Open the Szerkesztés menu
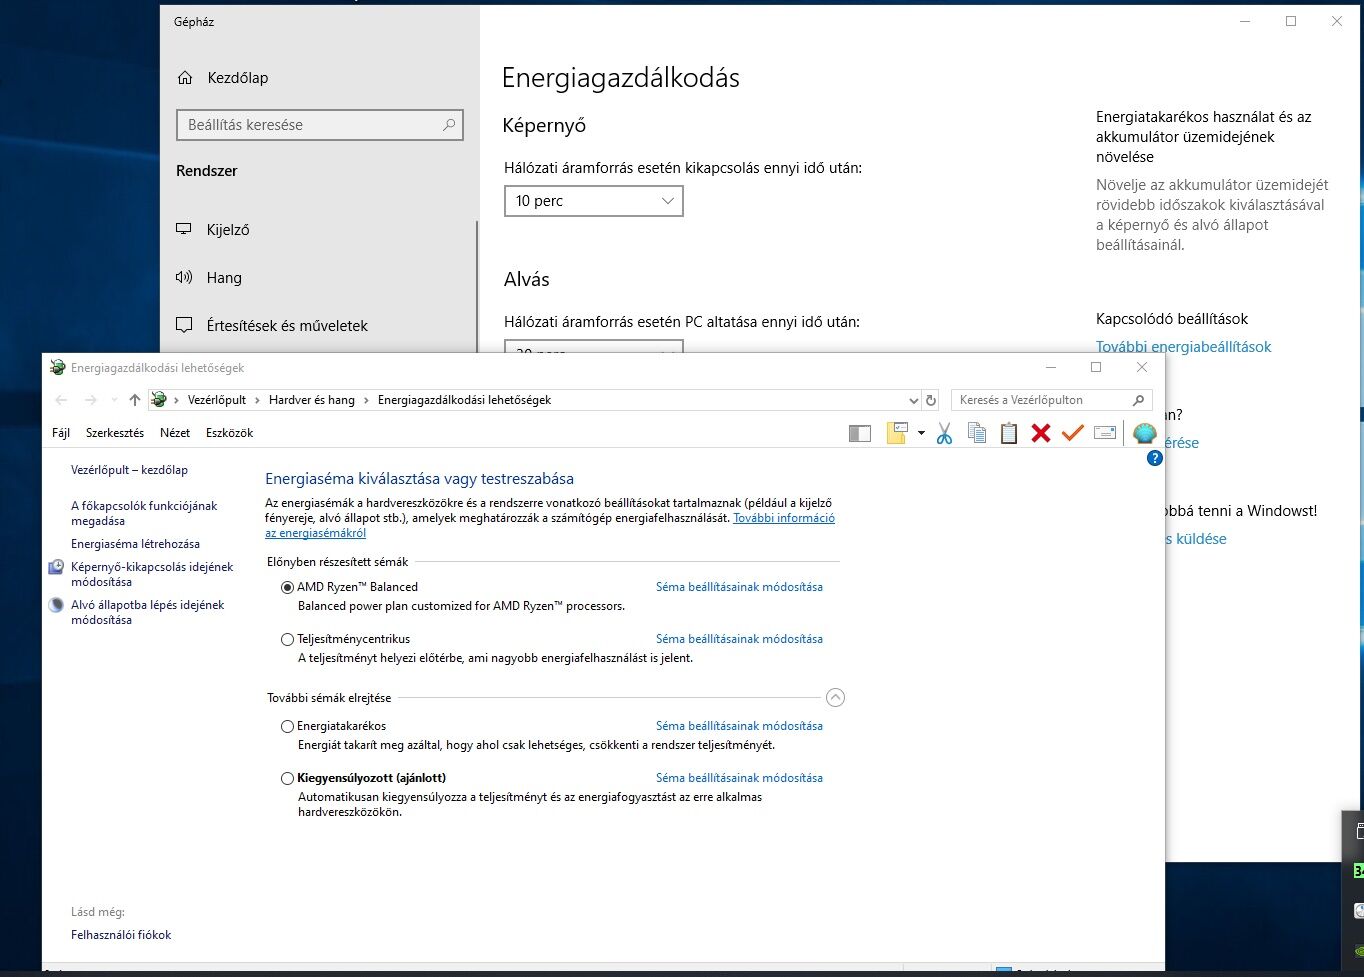1364x977 pixels. [x=115, y=433]
